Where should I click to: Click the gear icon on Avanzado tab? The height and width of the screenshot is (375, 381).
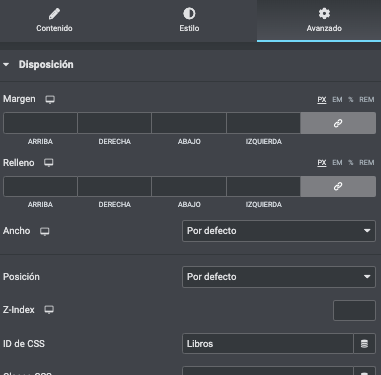point(324,14)
